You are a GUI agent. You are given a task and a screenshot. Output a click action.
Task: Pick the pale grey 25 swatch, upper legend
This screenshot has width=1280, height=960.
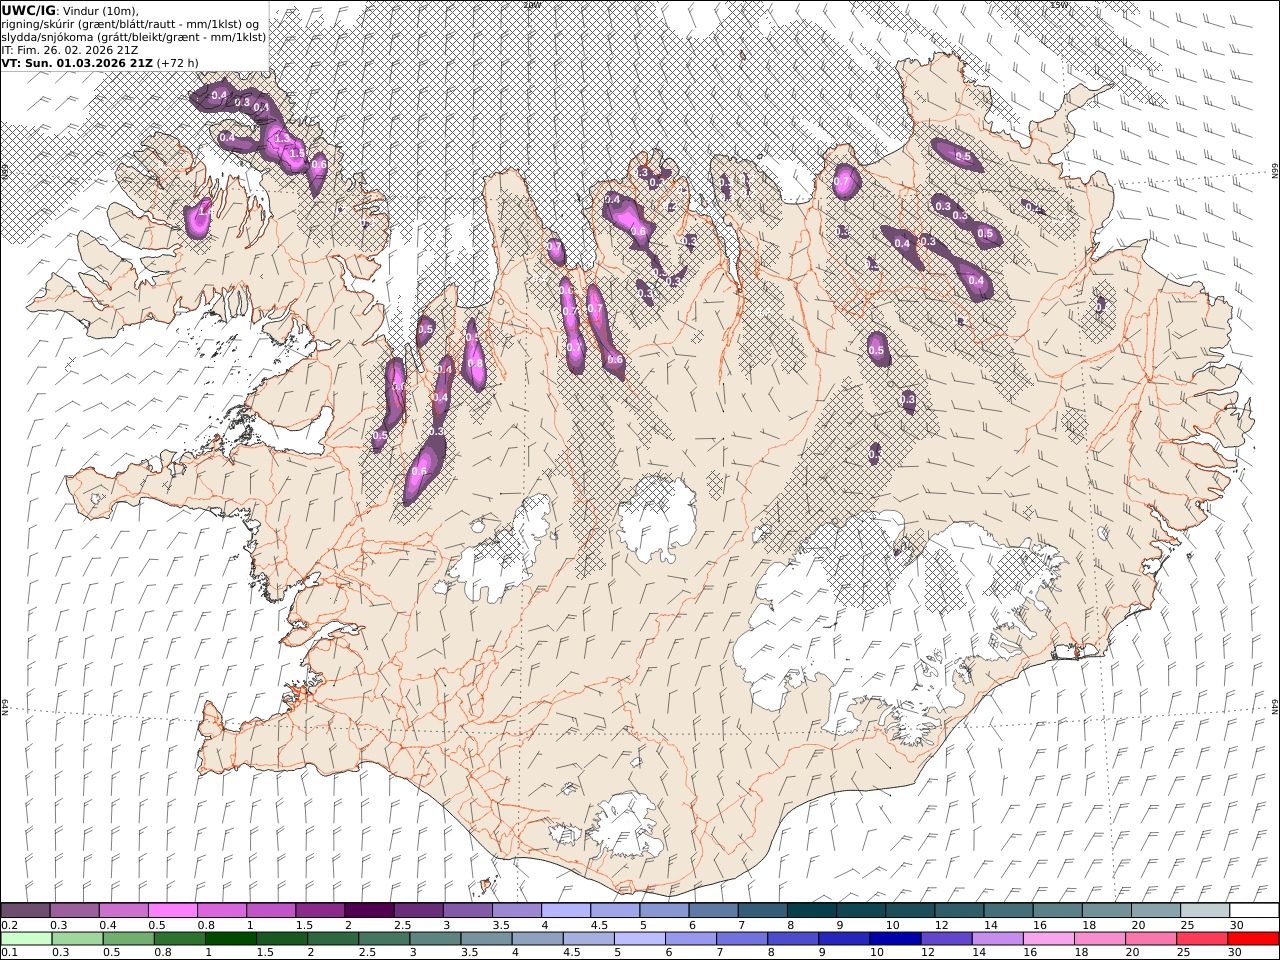[1204, 910]
